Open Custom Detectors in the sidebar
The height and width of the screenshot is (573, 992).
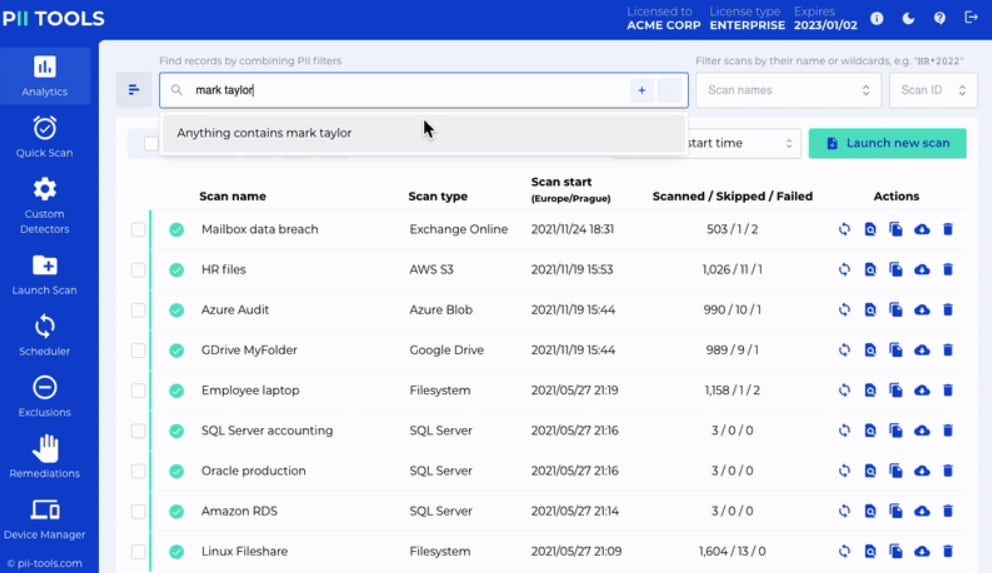[x=44, y=206]
